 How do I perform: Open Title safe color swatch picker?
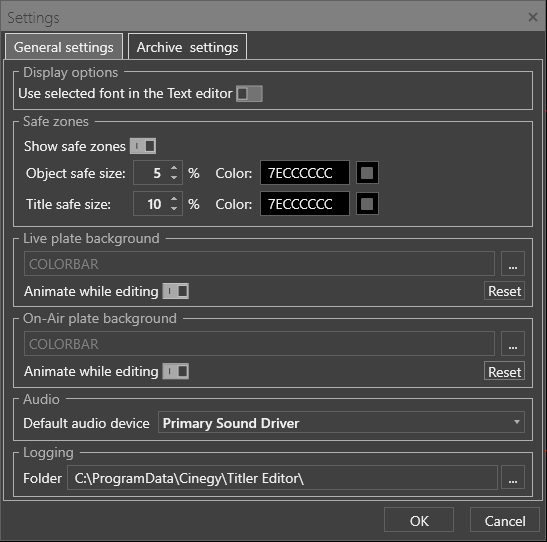(x=367, y=204)
